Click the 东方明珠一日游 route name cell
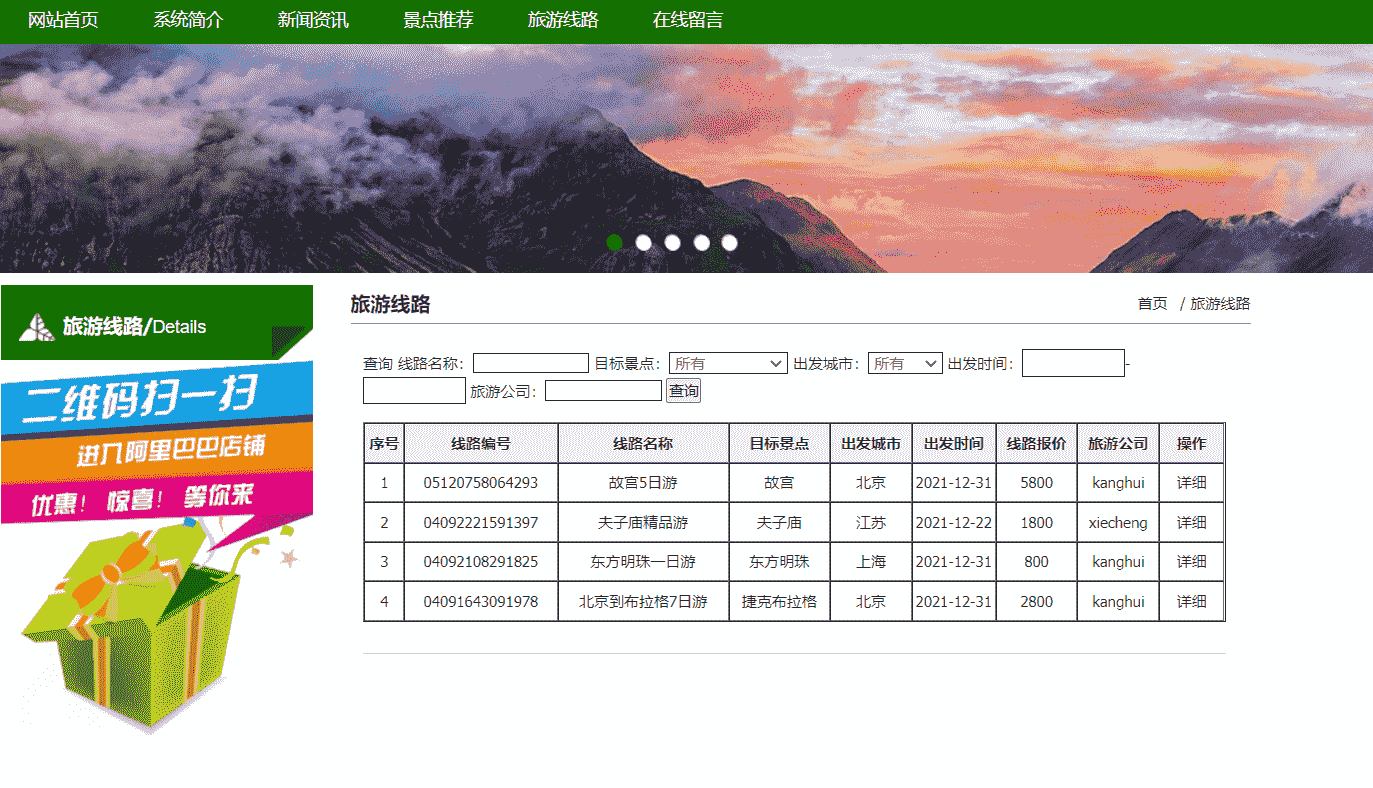 coord(643,562)
